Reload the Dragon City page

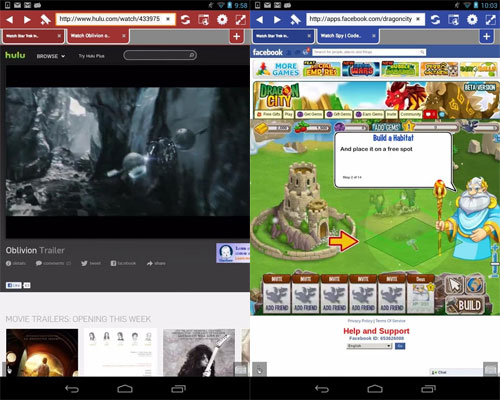[435, 20]
